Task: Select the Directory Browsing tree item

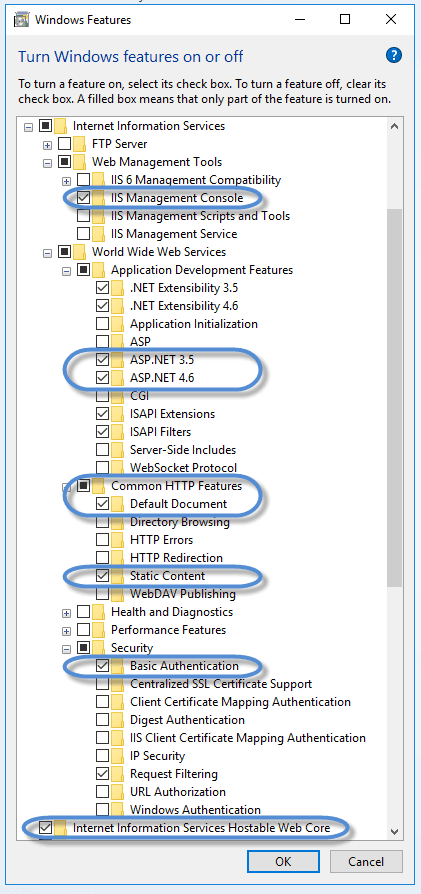Action: point(180,522)
